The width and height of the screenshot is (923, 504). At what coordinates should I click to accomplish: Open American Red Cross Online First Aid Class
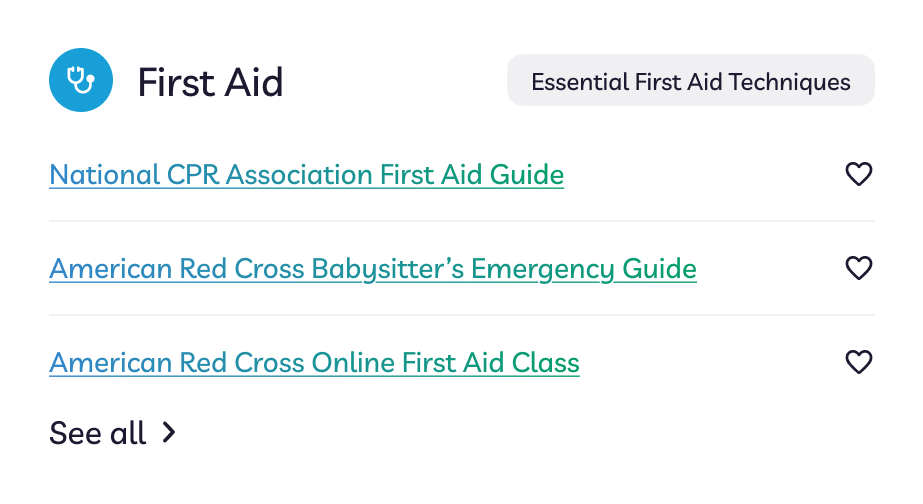click(x=314, y=363)
